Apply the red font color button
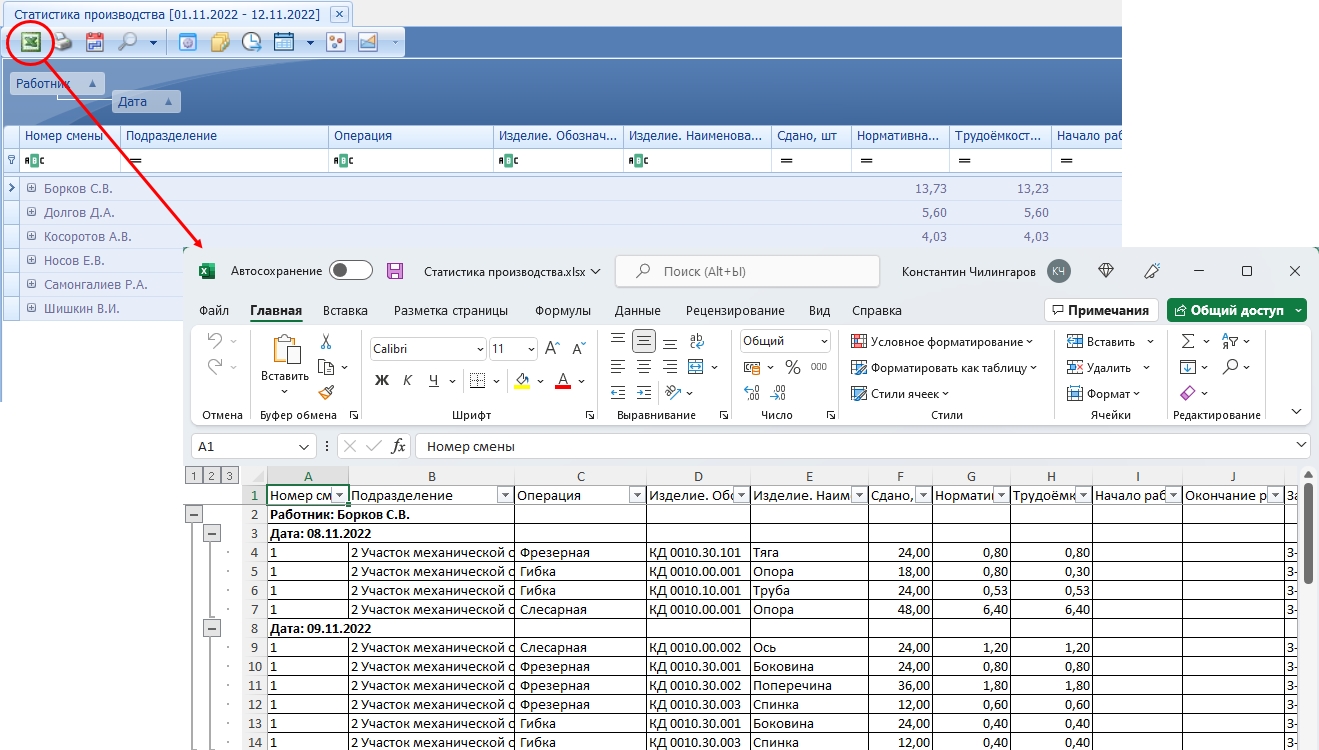The image size is (1319, 750). coord(562,380)
